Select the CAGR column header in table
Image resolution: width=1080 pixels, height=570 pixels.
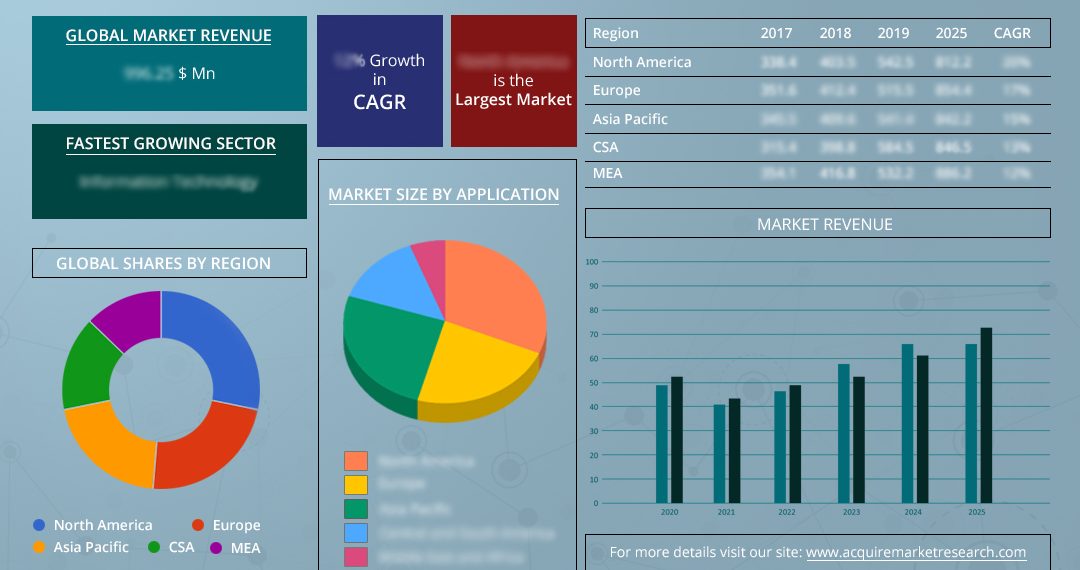click(x=1011, y=33)
